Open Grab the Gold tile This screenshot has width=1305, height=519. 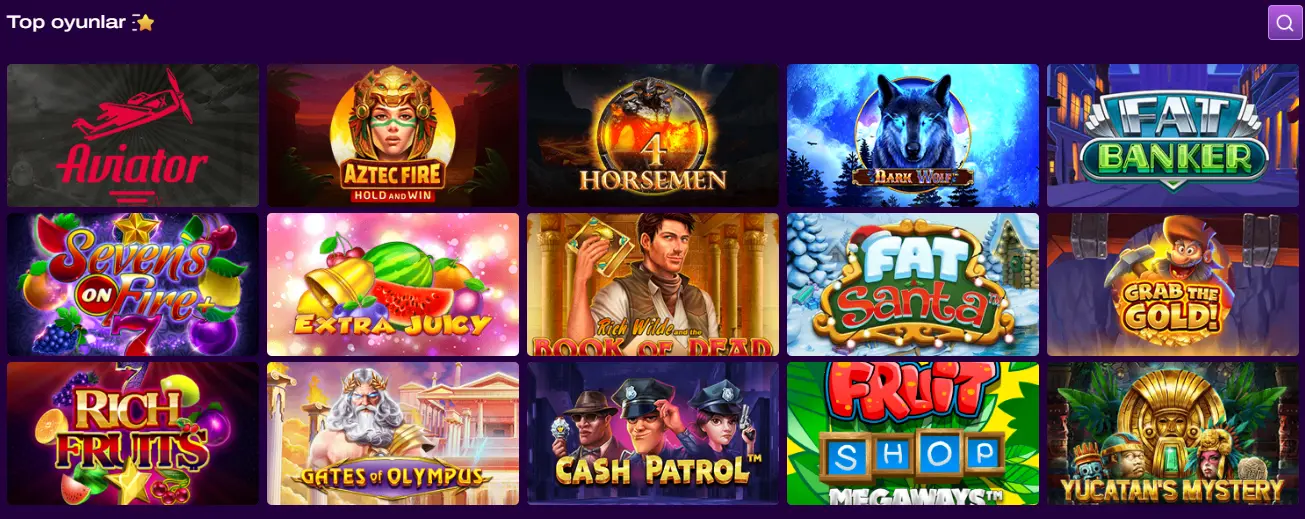[1173, 284]
